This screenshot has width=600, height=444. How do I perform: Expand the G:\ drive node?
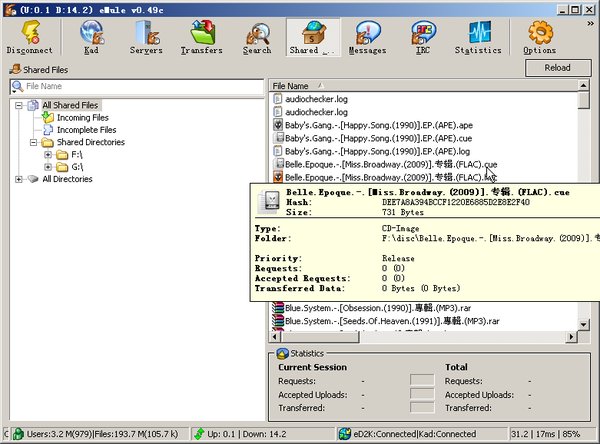point(48,167)
